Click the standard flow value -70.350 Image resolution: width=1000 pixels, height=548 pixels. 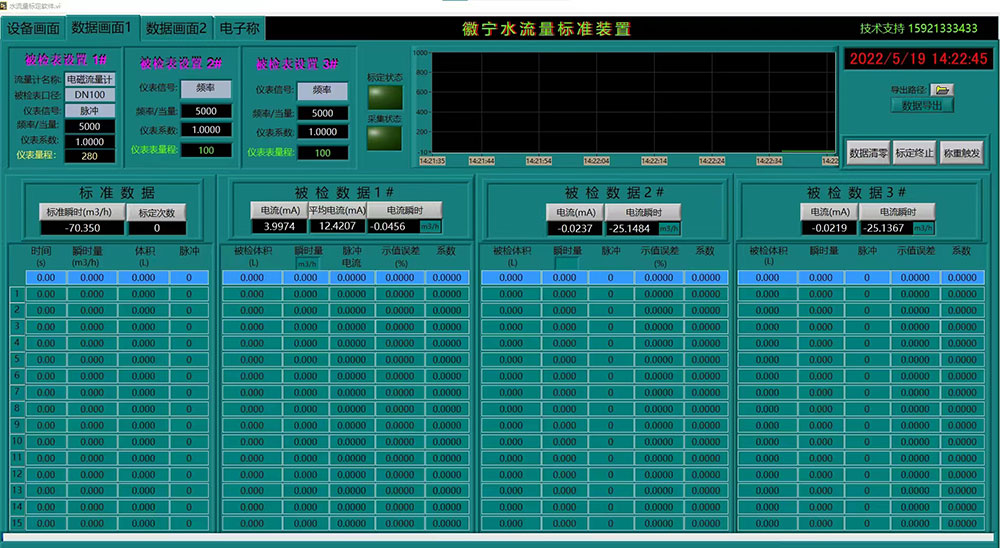82,228
